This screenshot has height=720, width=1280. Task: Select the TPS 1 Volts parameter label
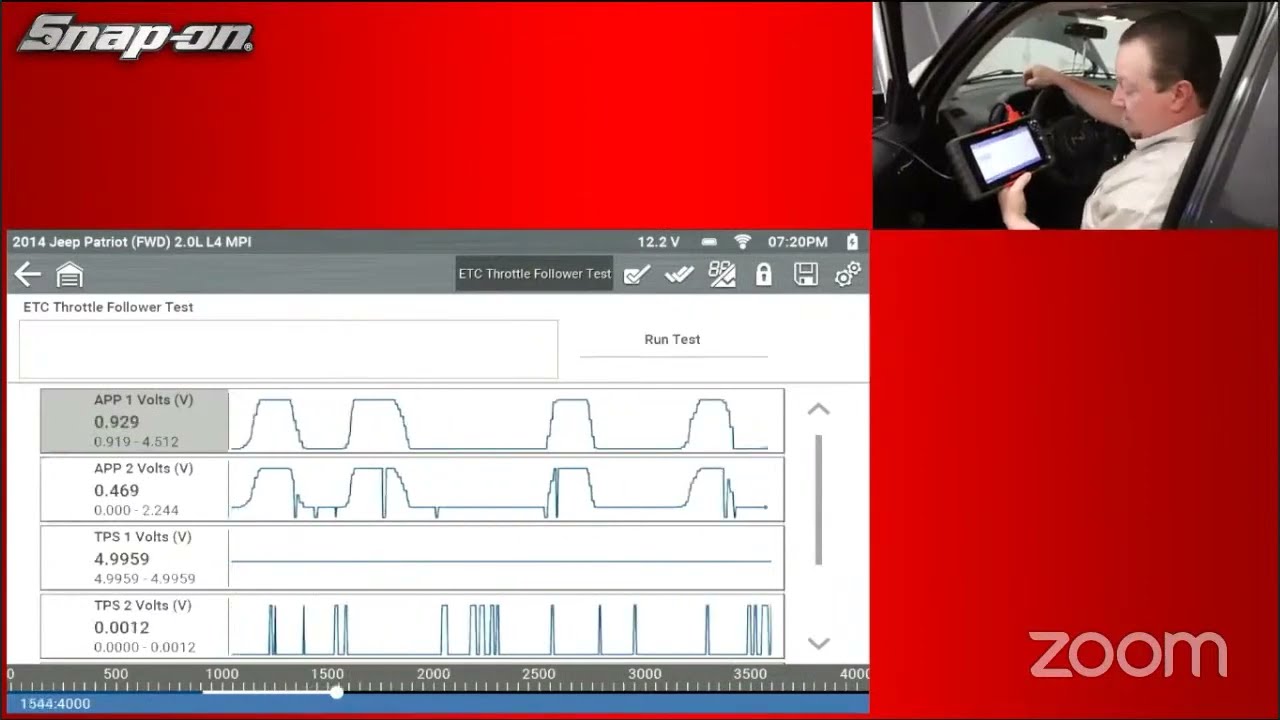[x=143, y=537]
